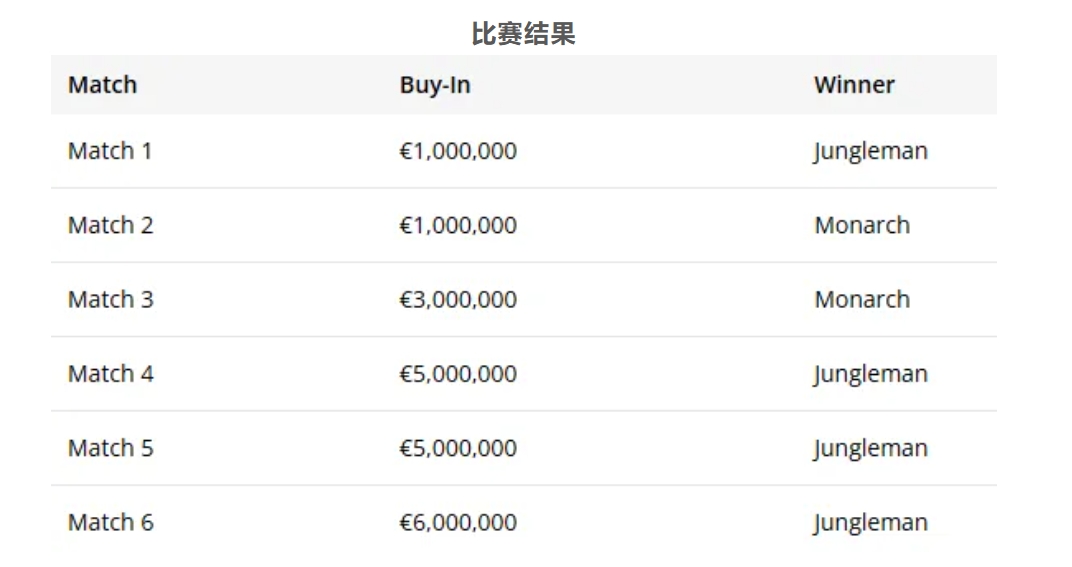1072x567 pixels.
Task: Click the Winner column header
Action: tap(854, 85)
